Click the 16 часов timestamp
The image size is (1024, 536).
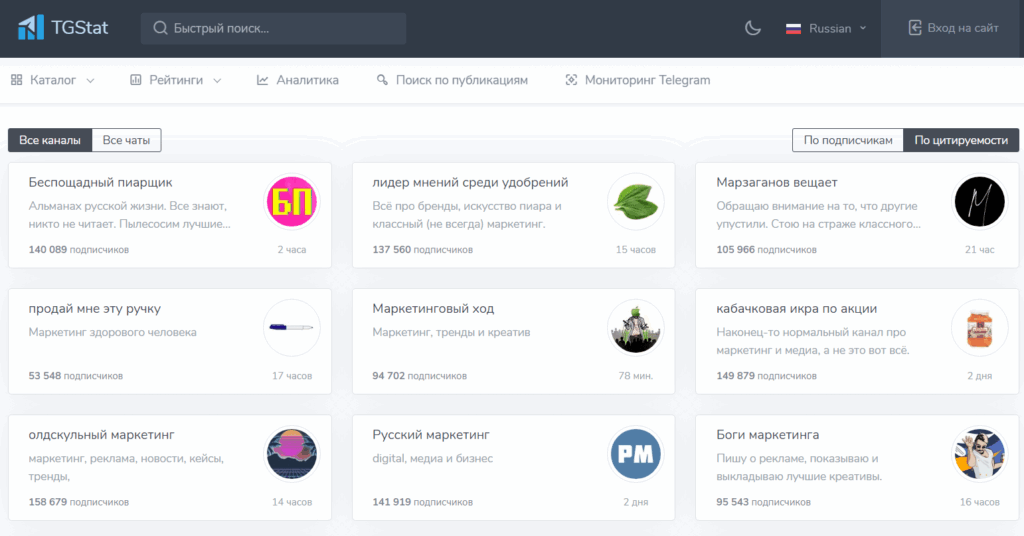click(980, 502)
